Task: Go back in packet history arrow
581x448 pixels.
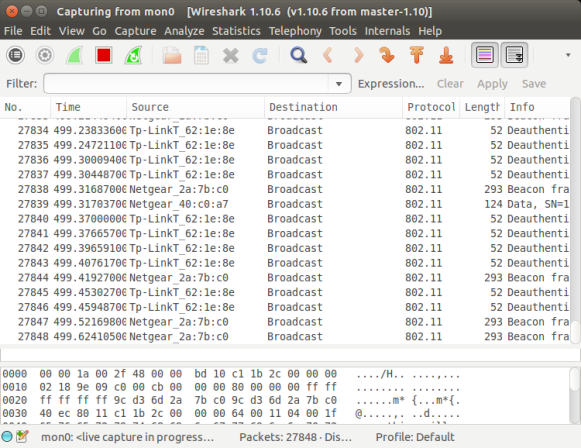Action: pyautogui.click(x=328, y=55)
